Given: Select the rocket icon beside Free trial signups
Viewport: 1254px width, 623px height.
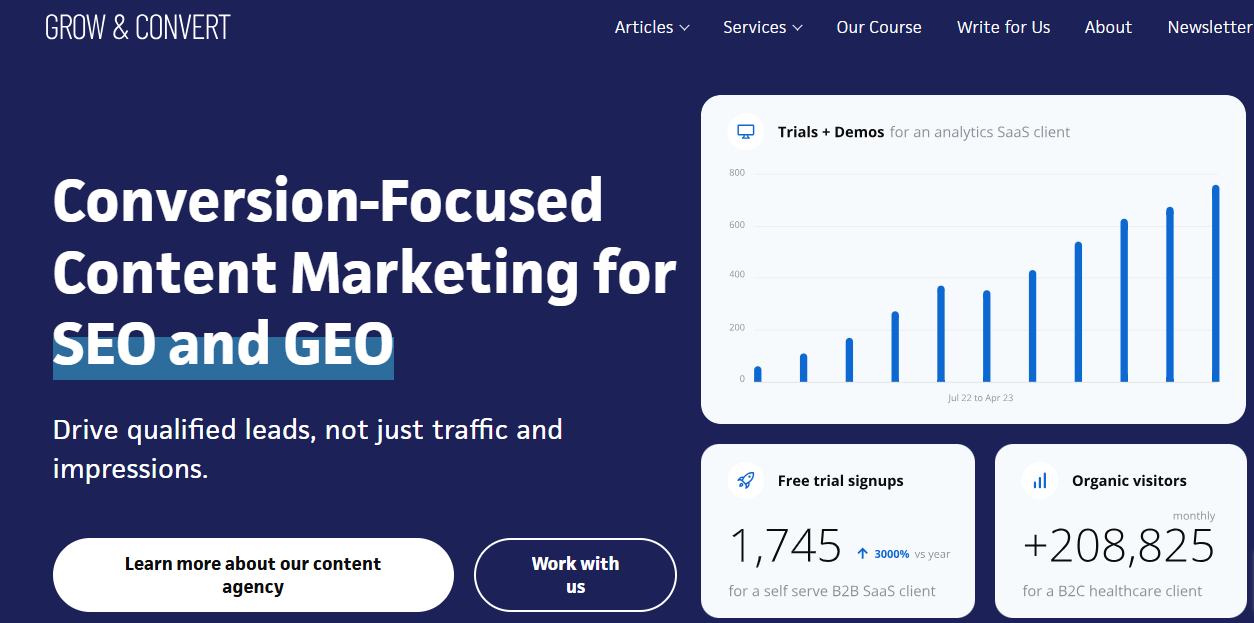Looking at the screenshot, I should pos(744,480).
